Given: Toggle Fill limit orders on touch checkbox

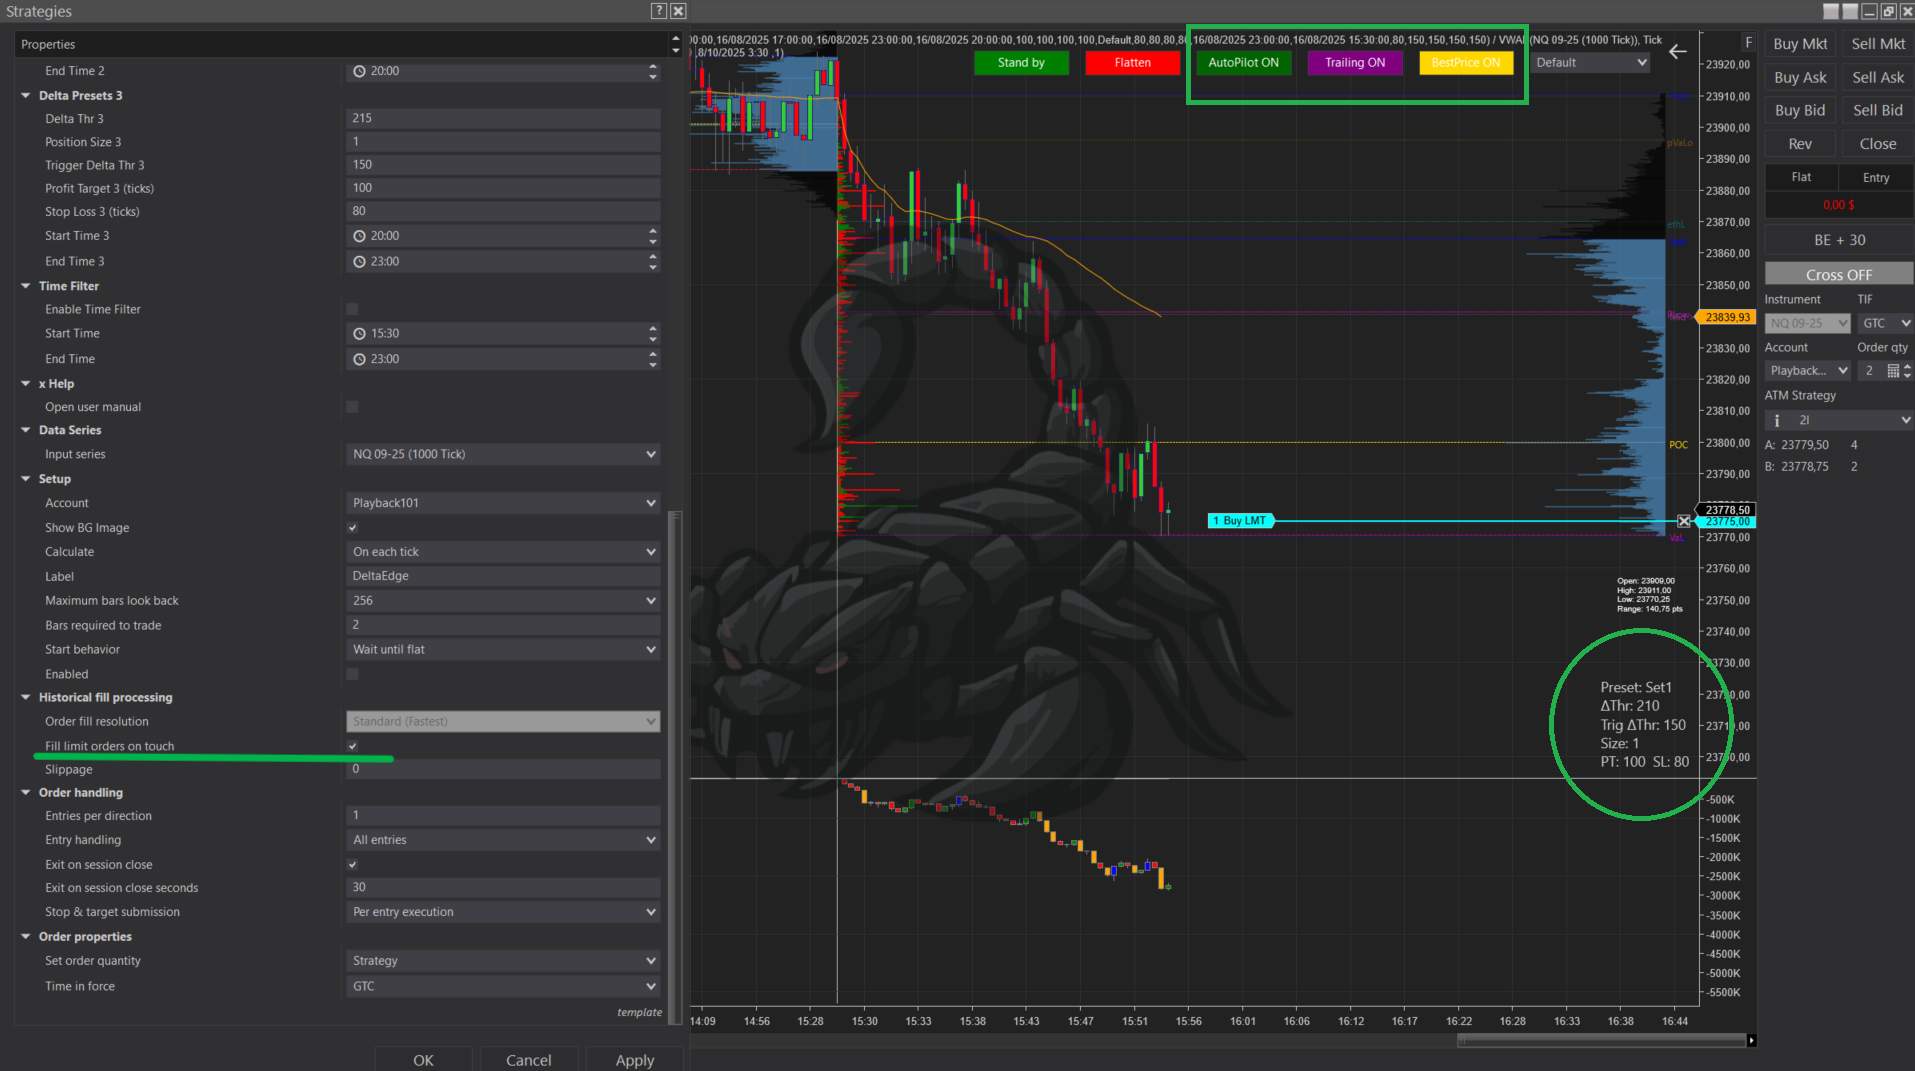Looking at the screenshot, I should point(352,746).
